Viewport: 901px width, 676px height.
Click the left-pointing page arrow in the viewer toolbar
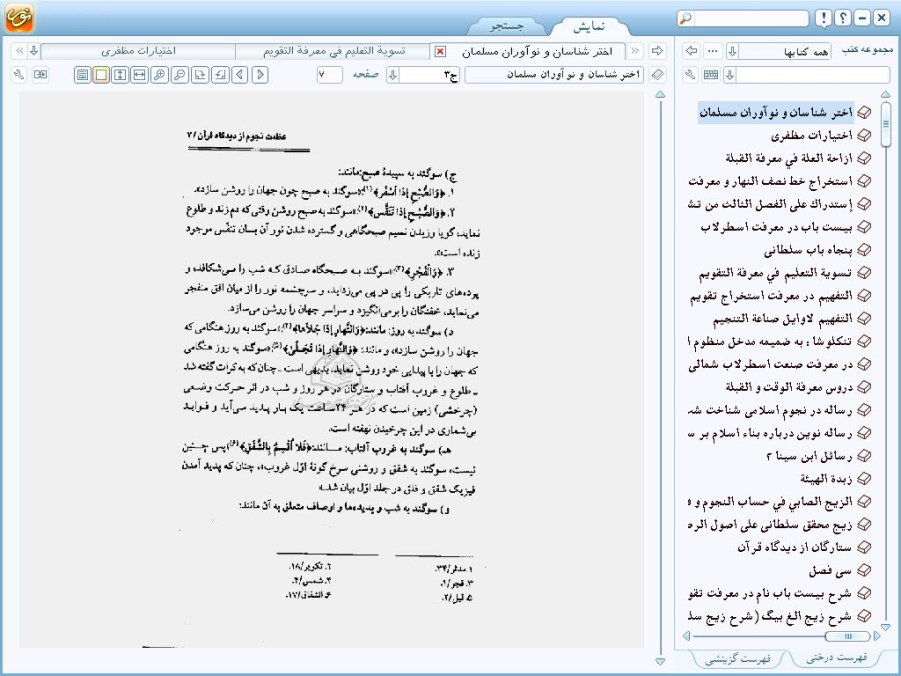[x=240, y=75]
